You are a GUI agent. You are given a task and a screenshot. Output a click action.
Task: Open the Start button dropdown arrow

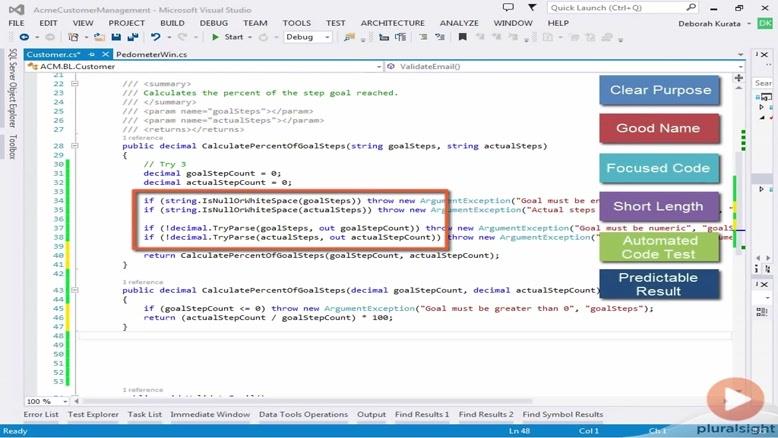(250, 38)
